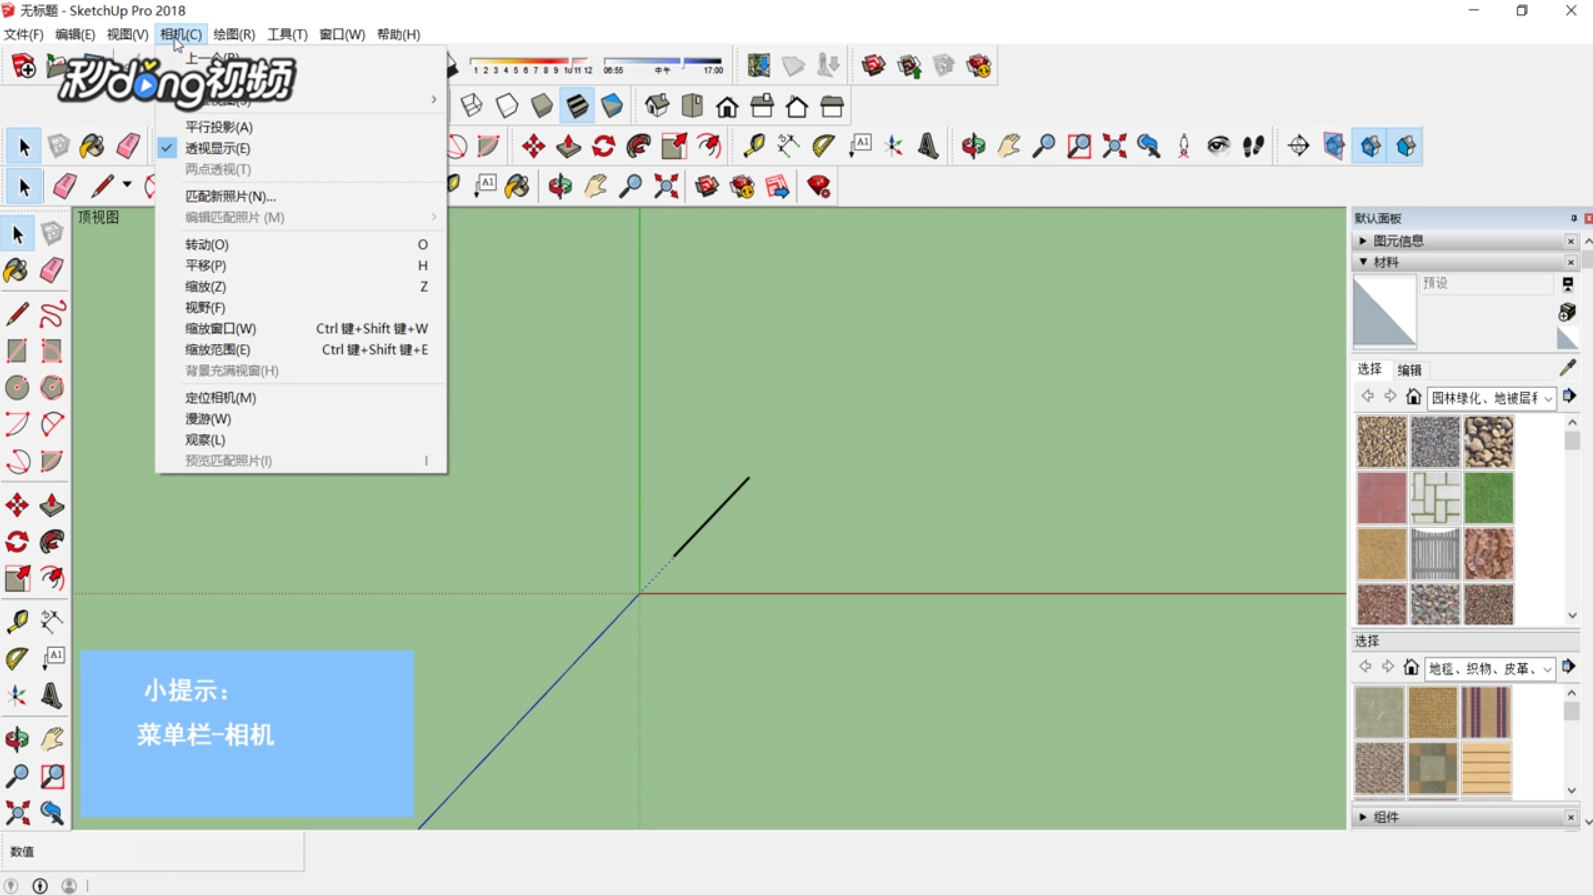Expand the 组件 panel
The height and width of the screenshot is (895, 1593).
(1363, 817)
